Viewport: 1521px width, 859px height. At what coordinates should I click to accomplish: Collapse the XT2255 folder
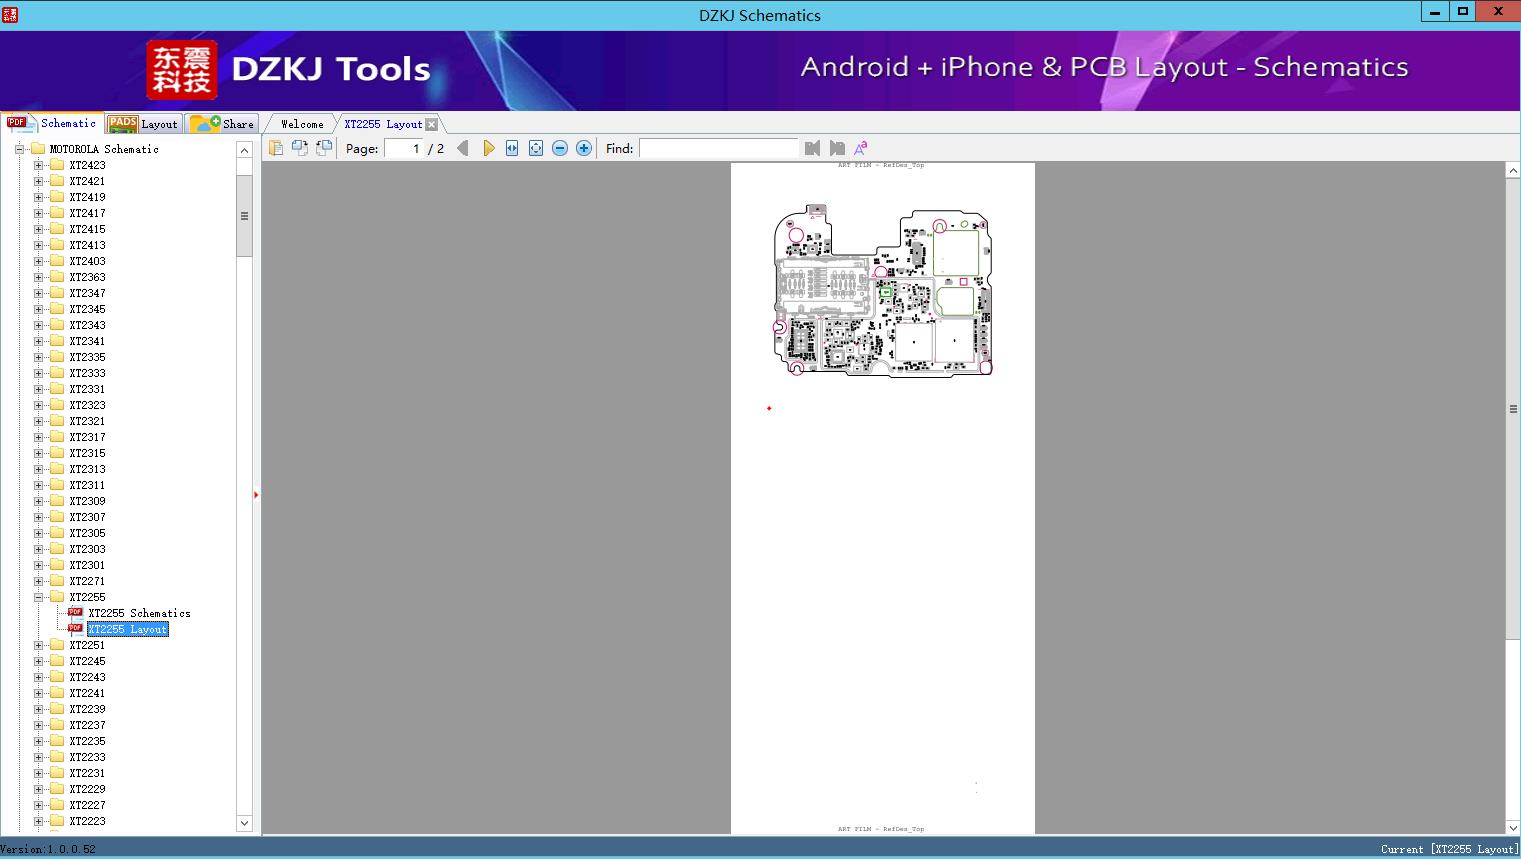tap(38, 597)
